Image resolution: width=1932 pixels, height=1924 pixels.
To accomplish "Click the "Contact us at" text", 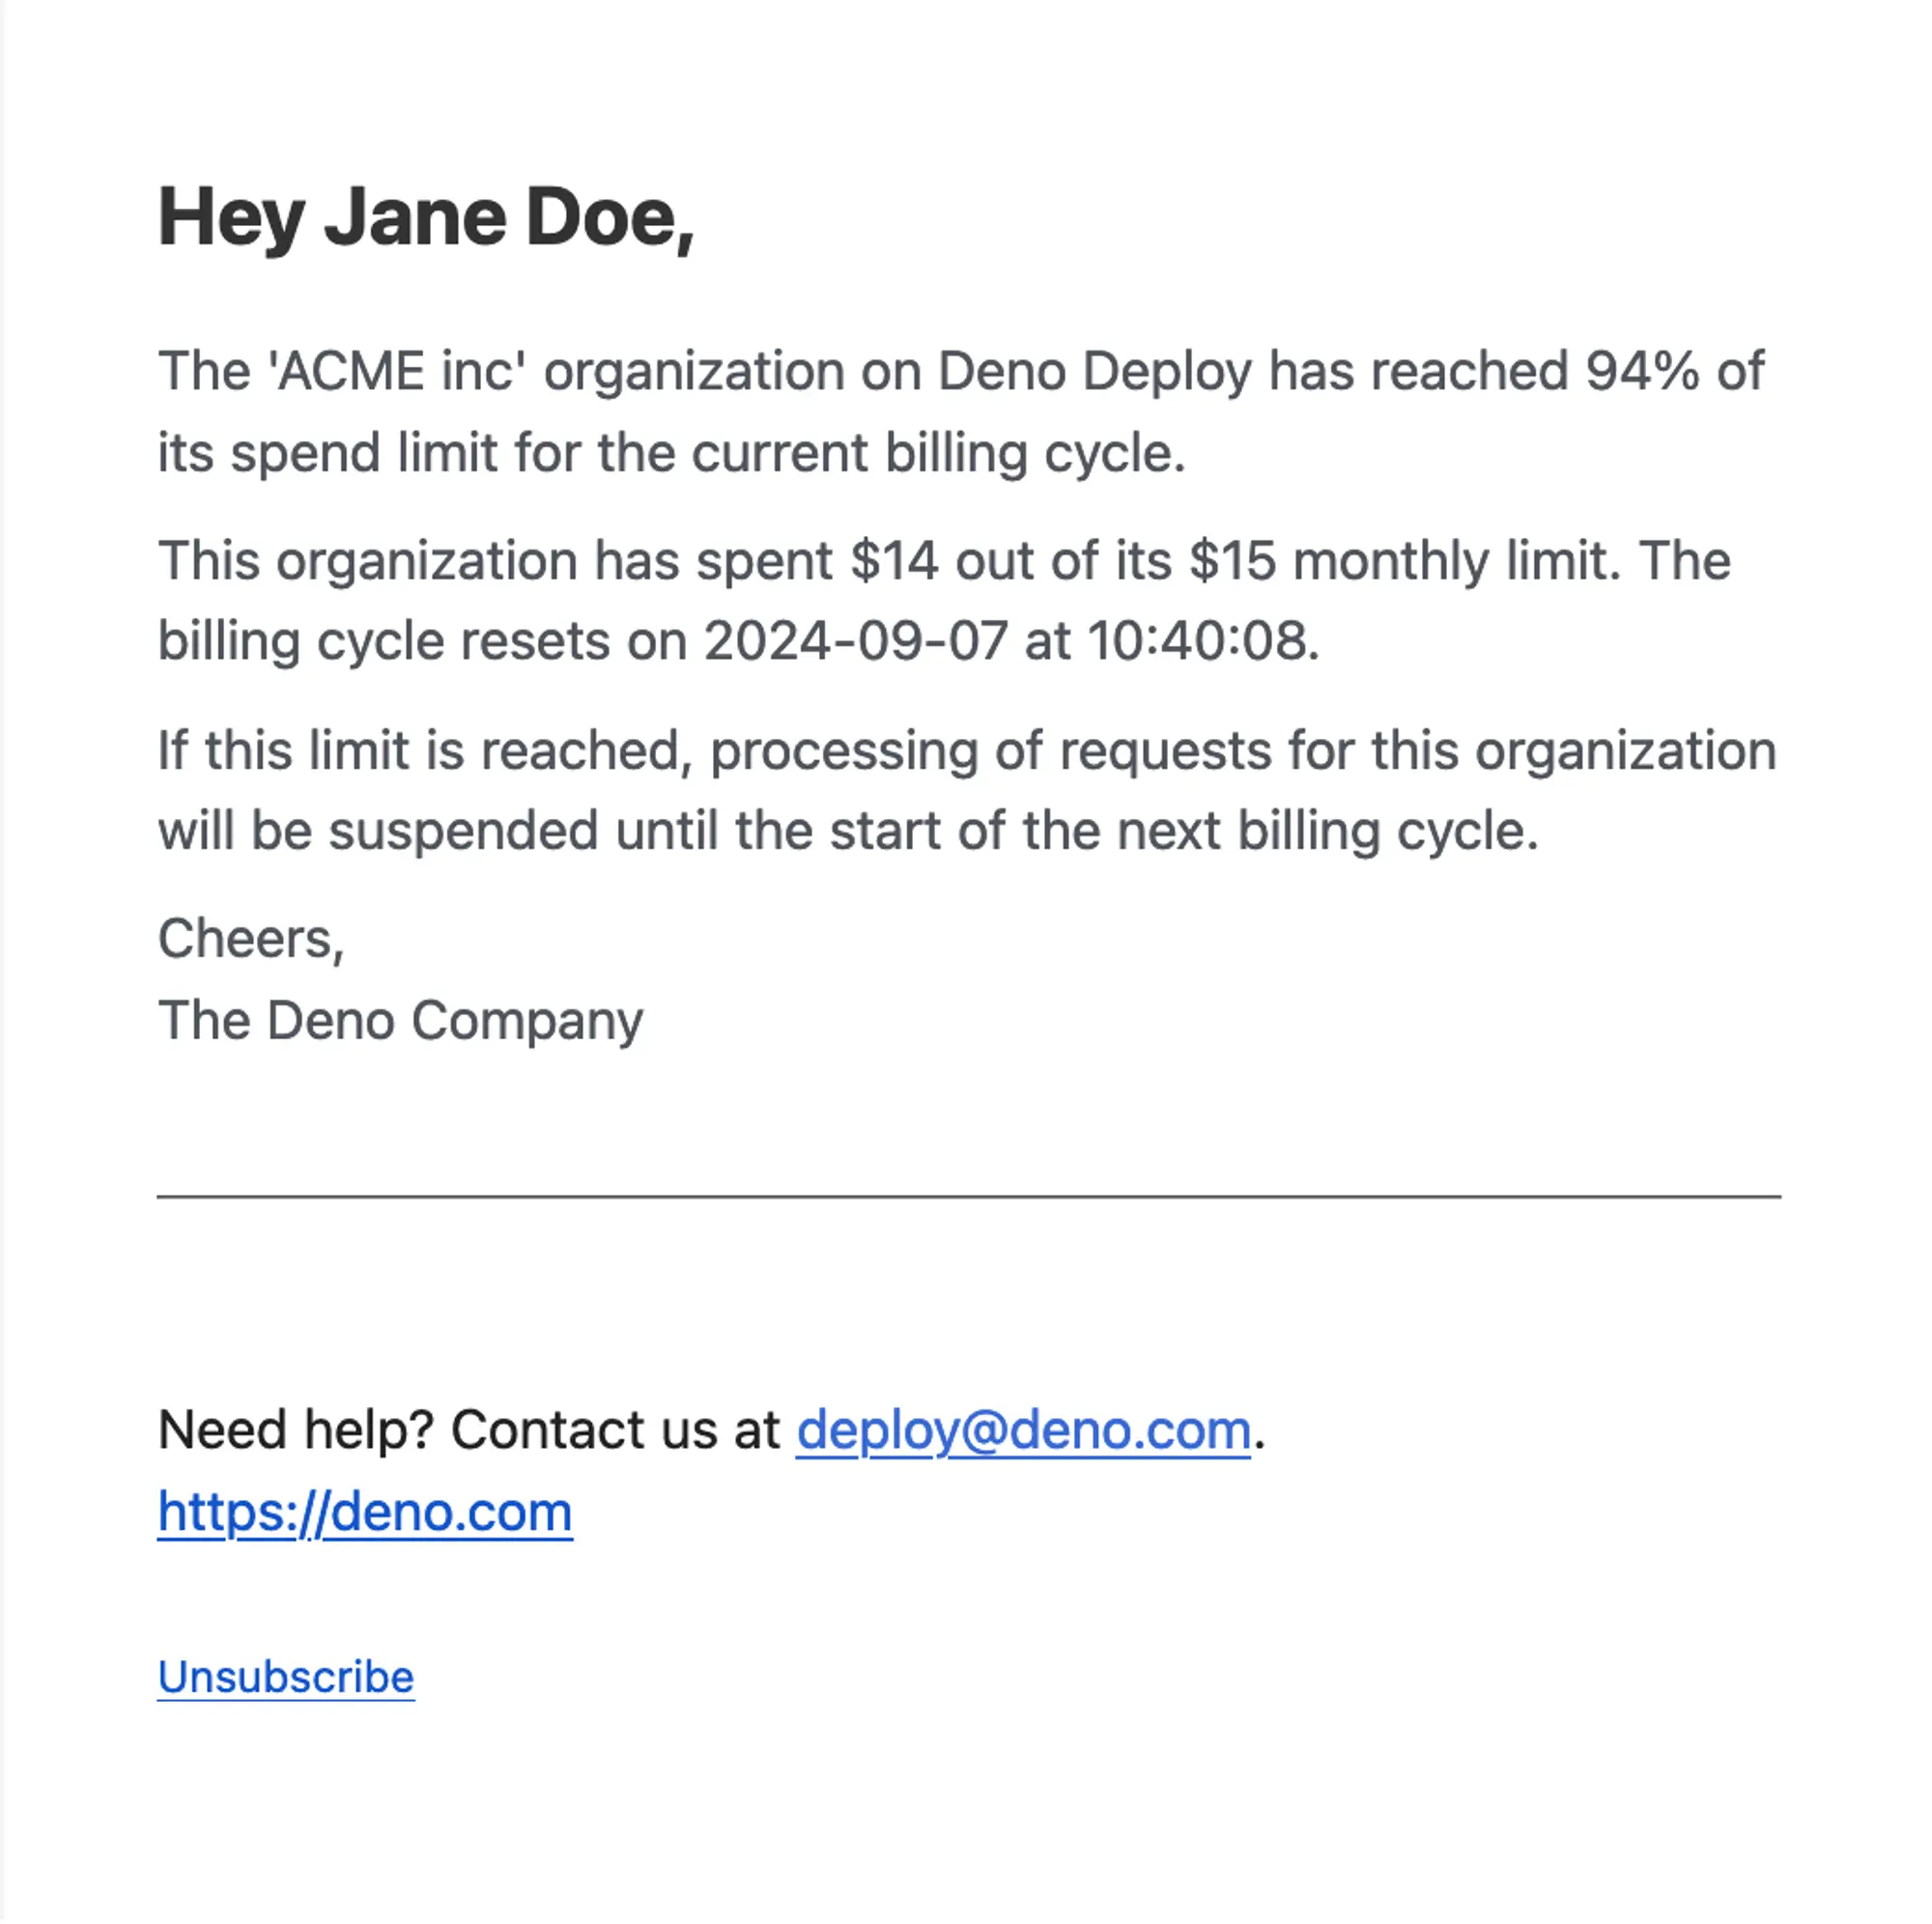I will coord(615,1429).
